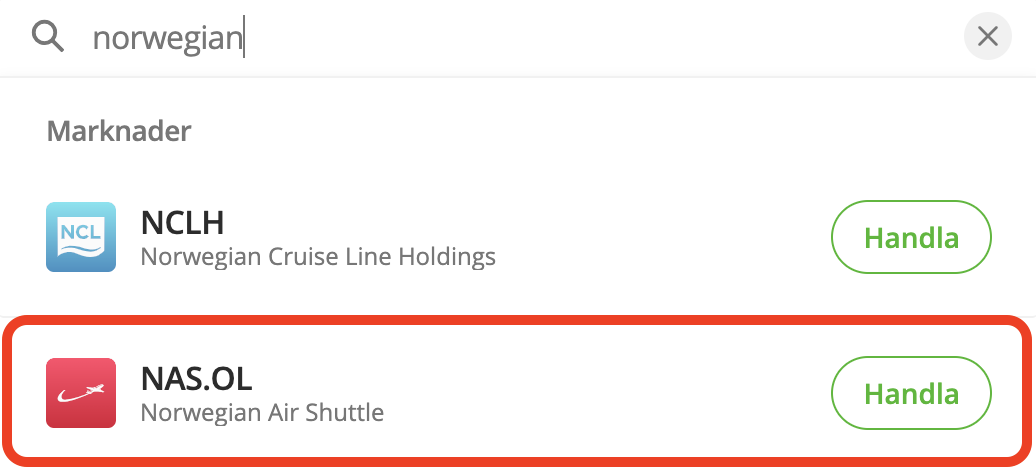
Task: Click blank area right of Marknader heading
Action: (600, 130)
